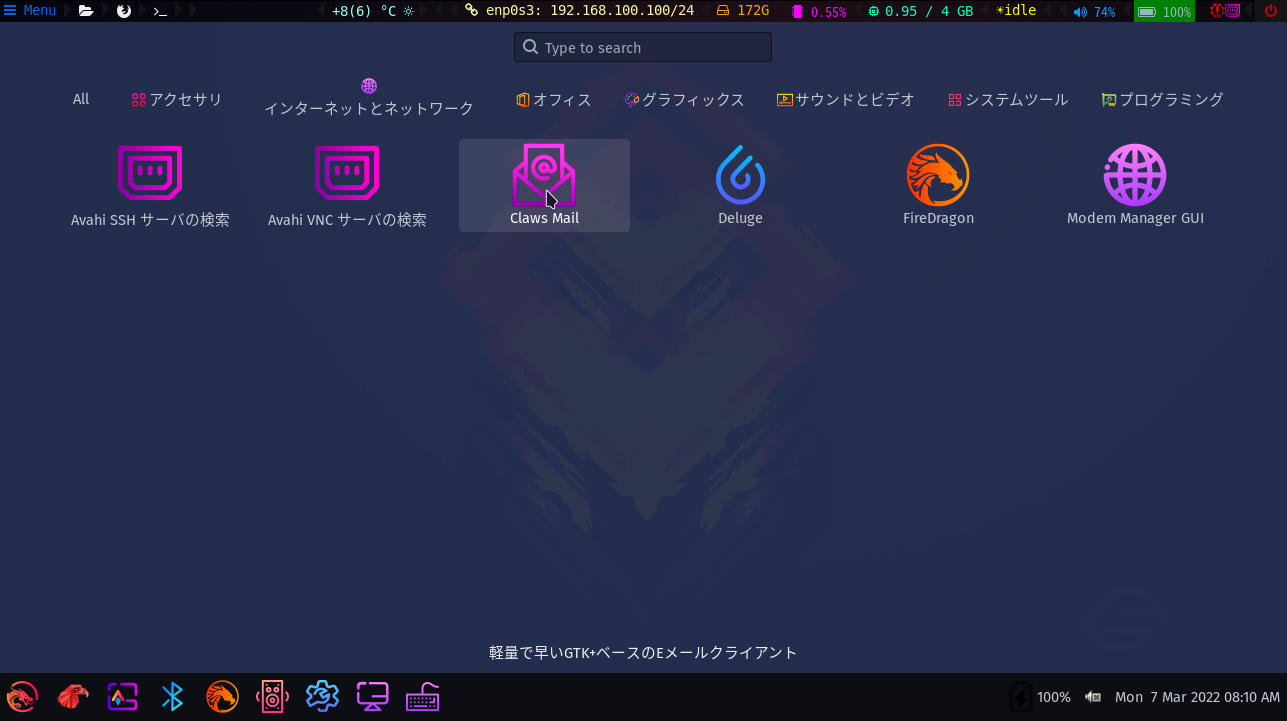Select the アクセサリ category
This screenshot has width=1287, height=721.
click(177, 99)
